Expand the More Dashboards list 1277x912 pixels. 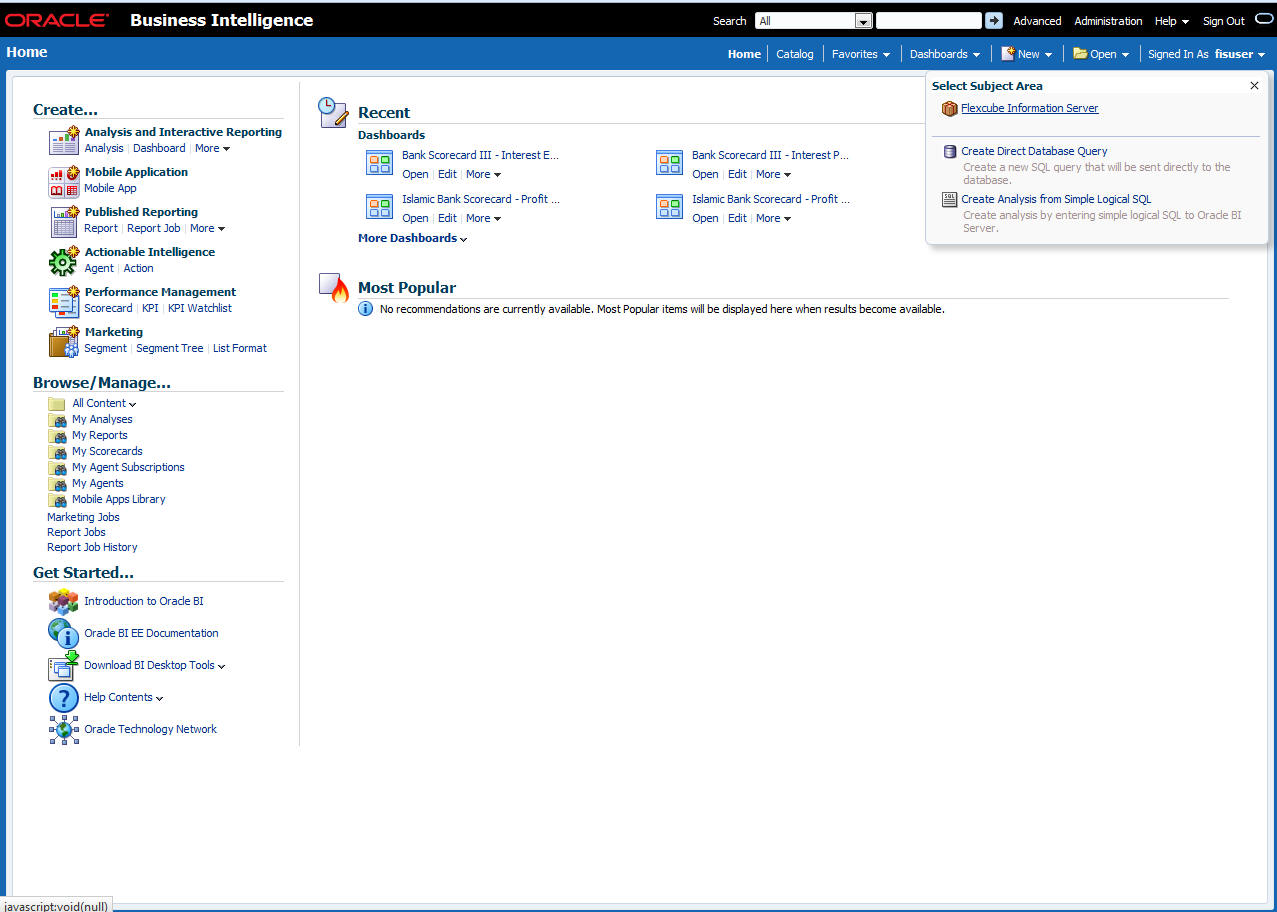click(412, 238)
